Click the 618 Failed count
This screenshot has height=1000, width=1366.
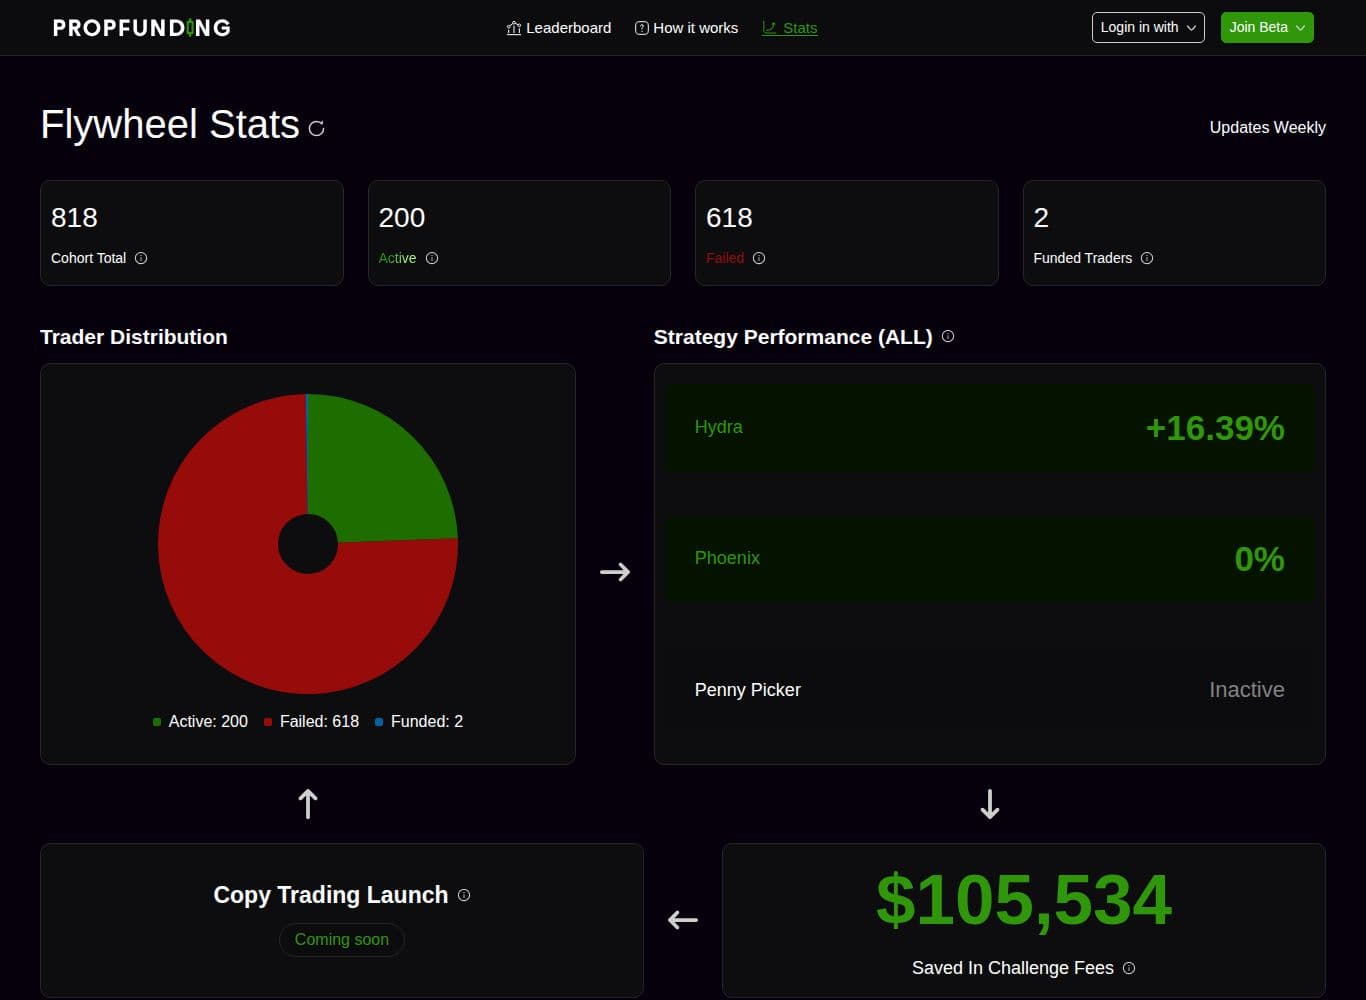729,218
